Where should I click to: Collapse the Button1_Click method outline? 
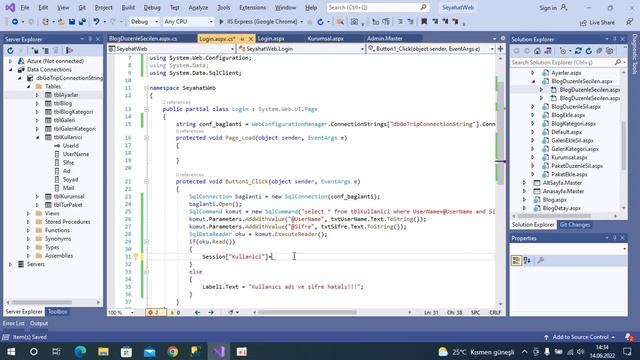[x=146, y=182]
